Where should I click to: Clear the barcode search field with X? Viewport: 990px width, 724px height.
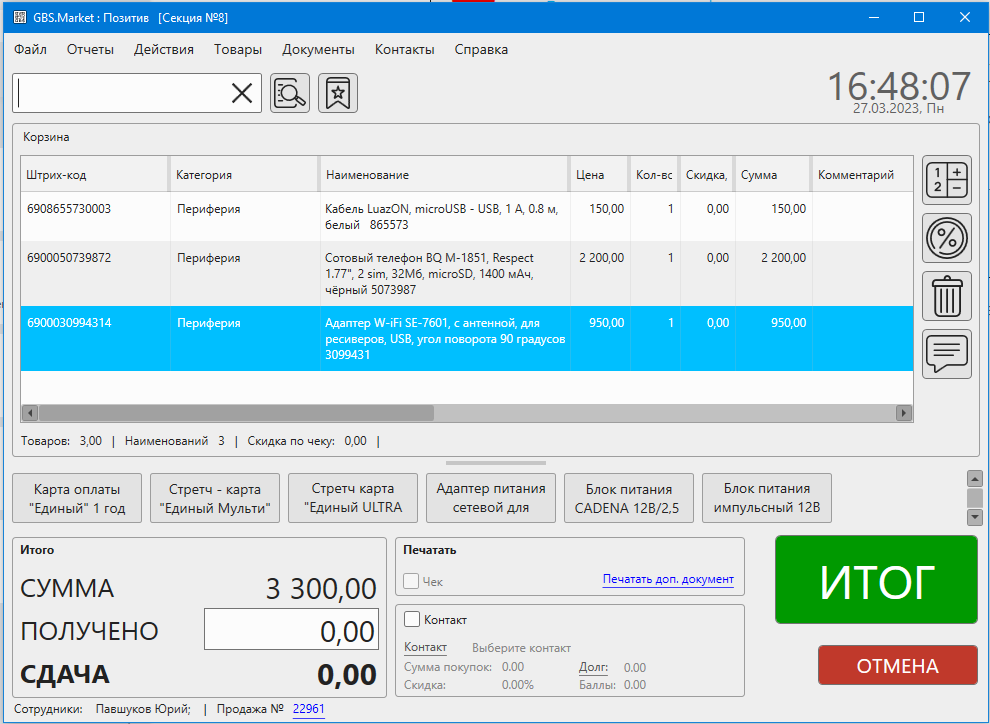point(242,93)
